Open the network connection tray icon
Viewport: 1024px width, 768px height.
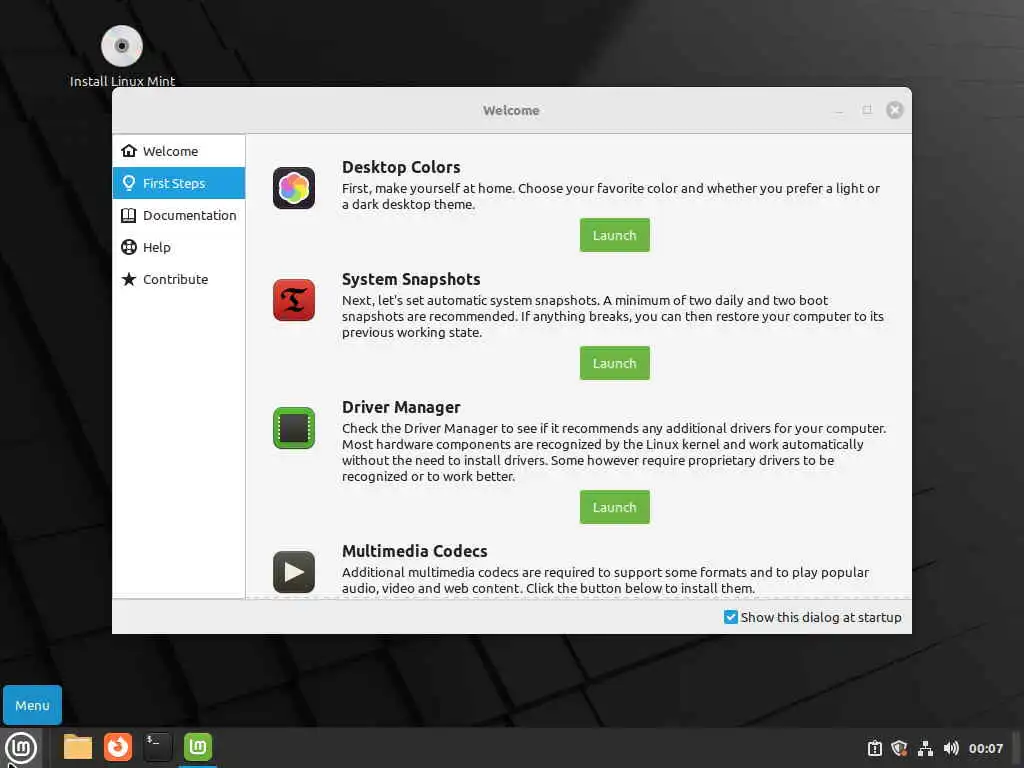925,748
